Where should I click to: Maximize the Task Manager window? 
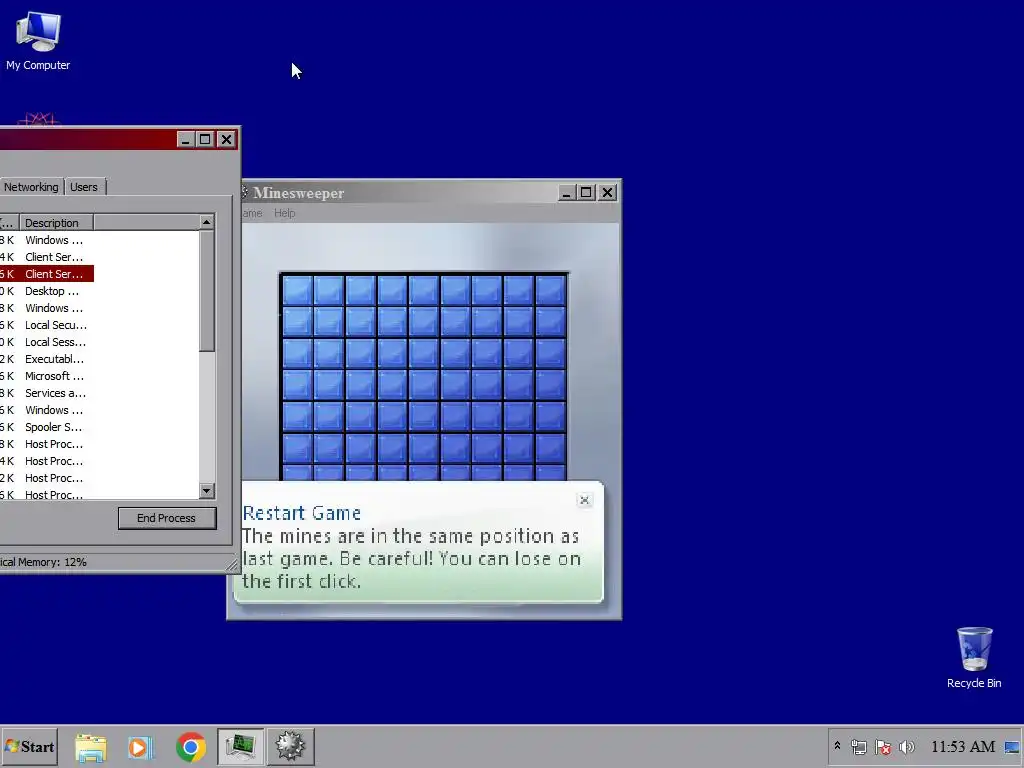pos(205,139)
